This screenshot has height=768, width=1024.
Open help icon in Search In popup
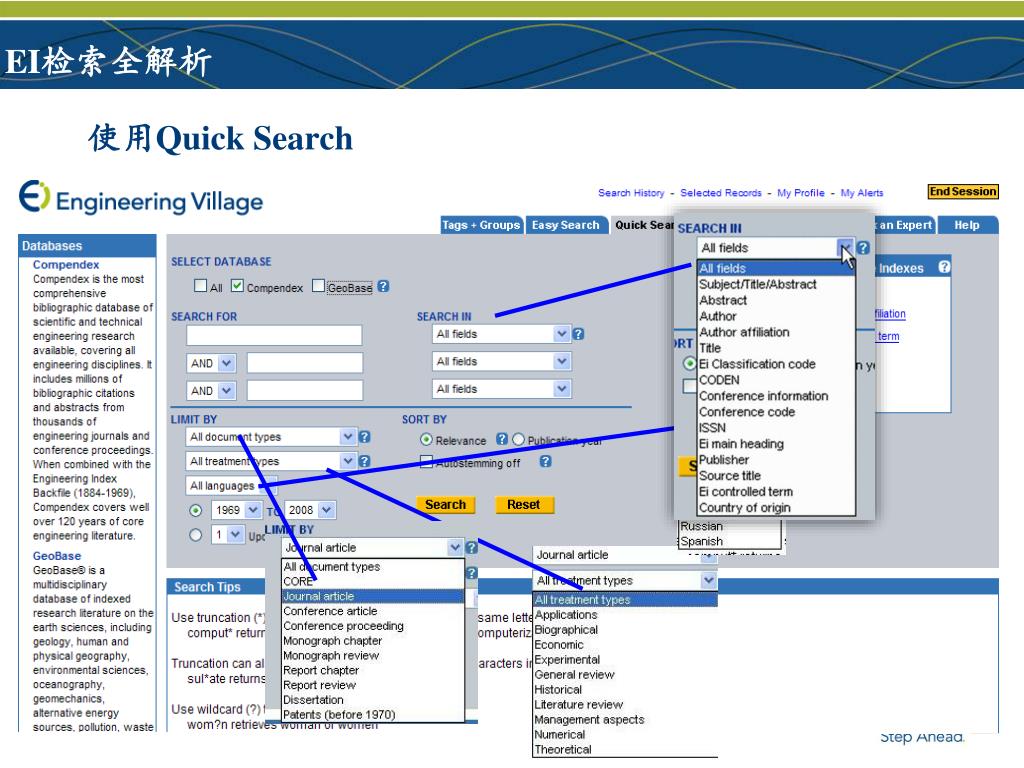pyautogui.click(x=863, y=248)
